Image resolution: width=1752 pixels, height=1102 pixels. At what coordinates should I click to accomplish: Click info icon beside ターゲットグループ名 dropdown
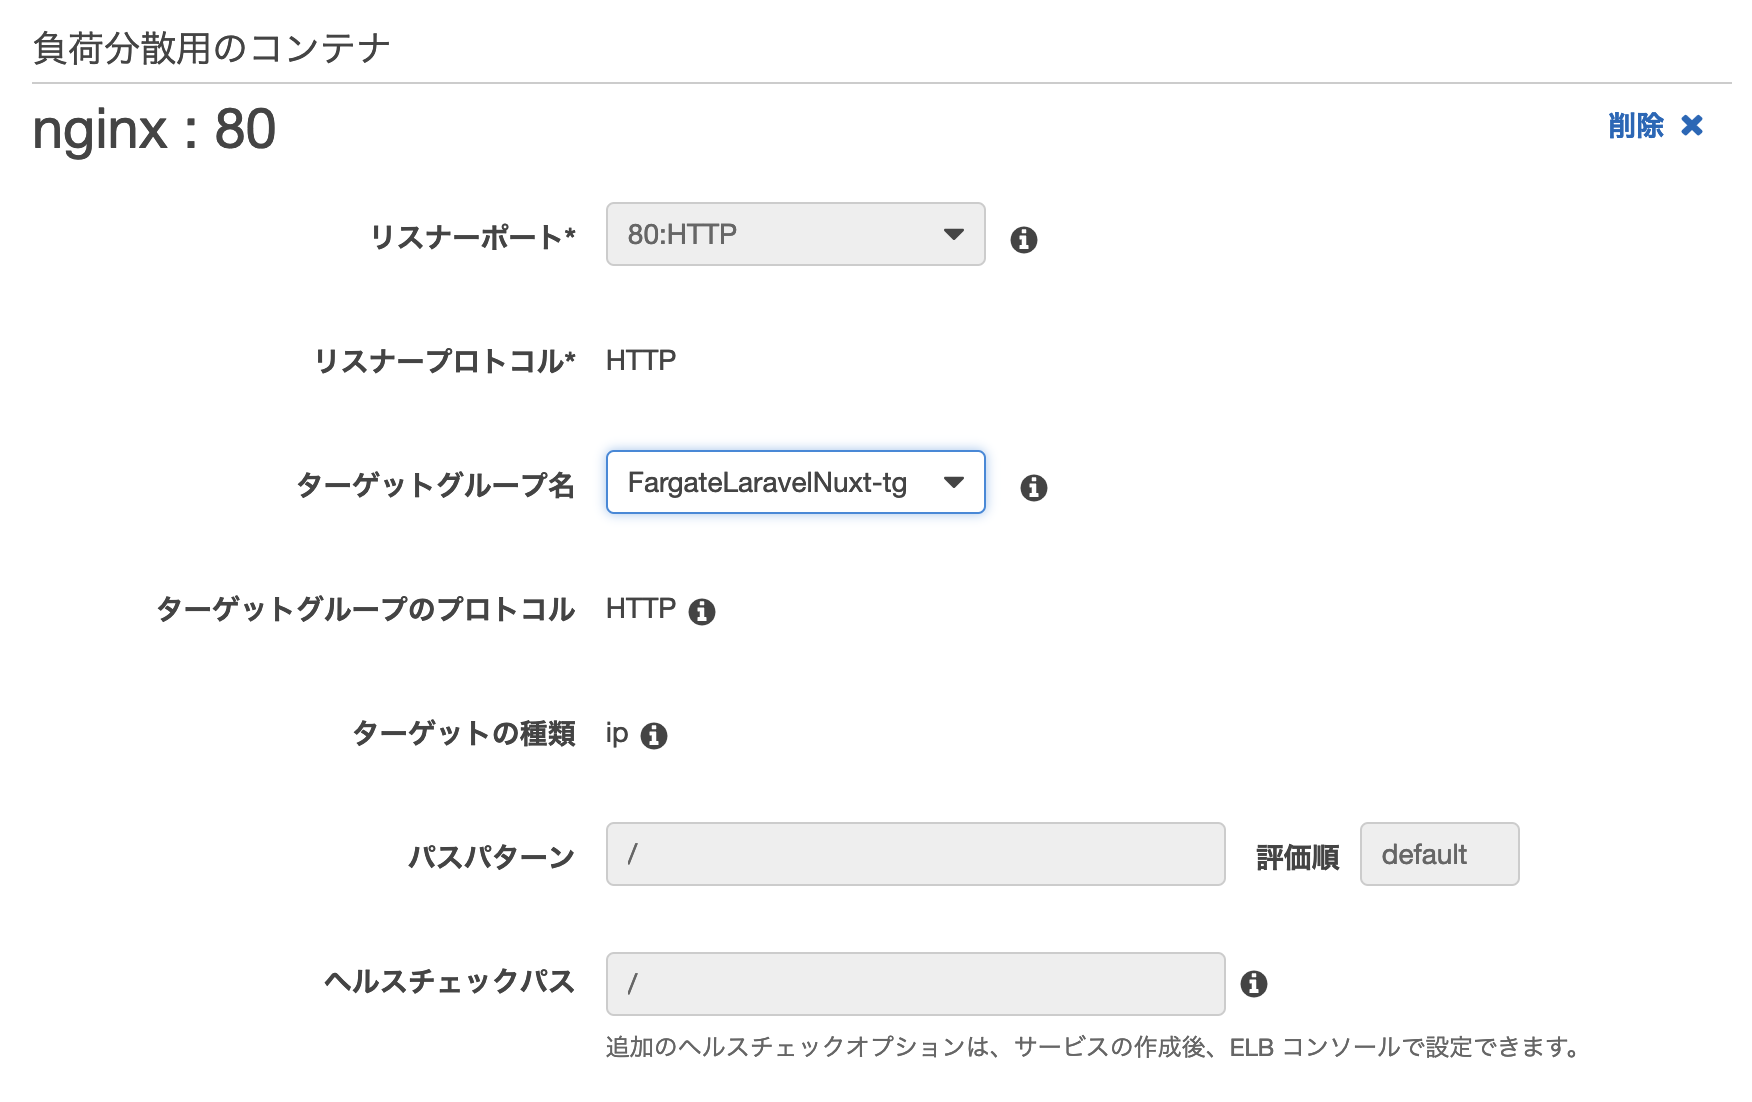pyautogui.click(x=1033, y=488)
